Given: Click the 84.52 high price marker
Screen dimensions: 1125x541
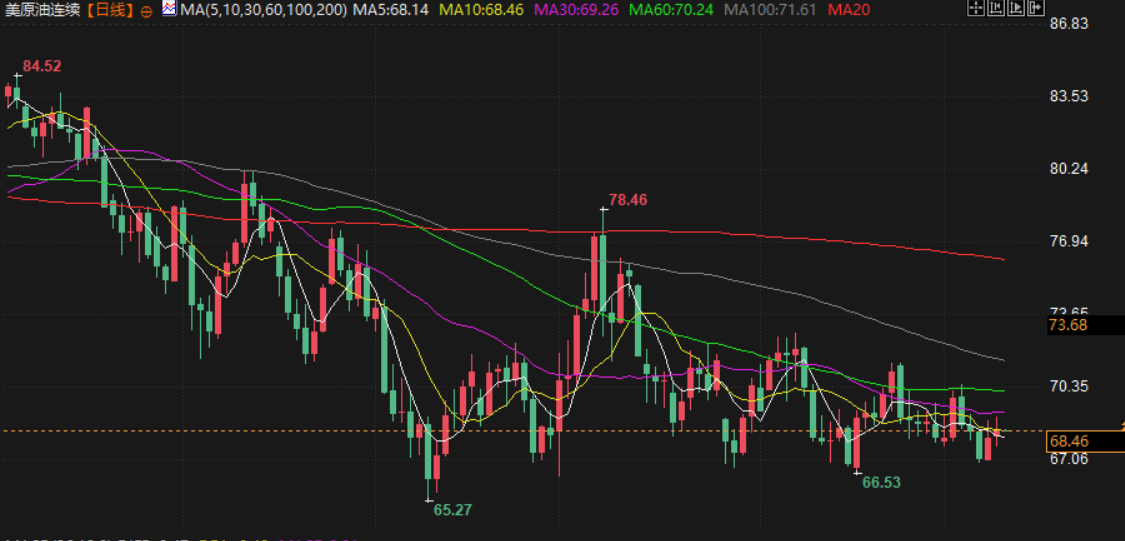Looking at the screenshot, I should 42,67.
